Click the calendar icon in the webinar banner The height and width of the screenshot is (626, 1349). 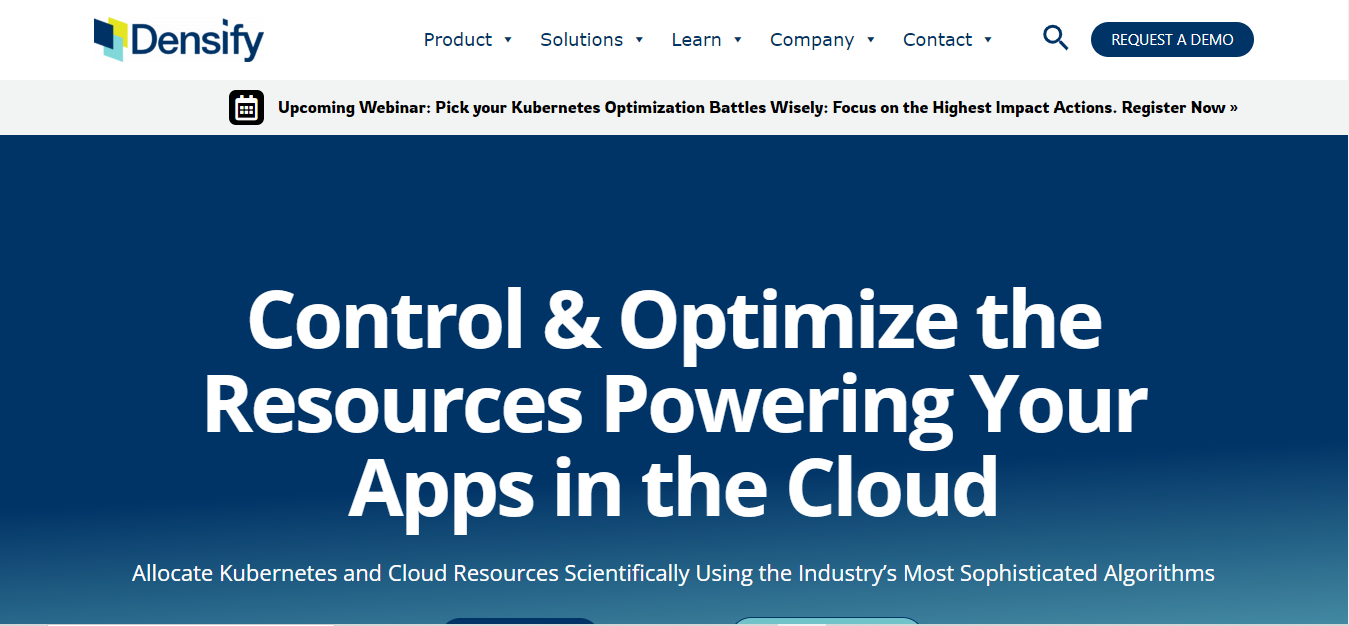point(246,107)
